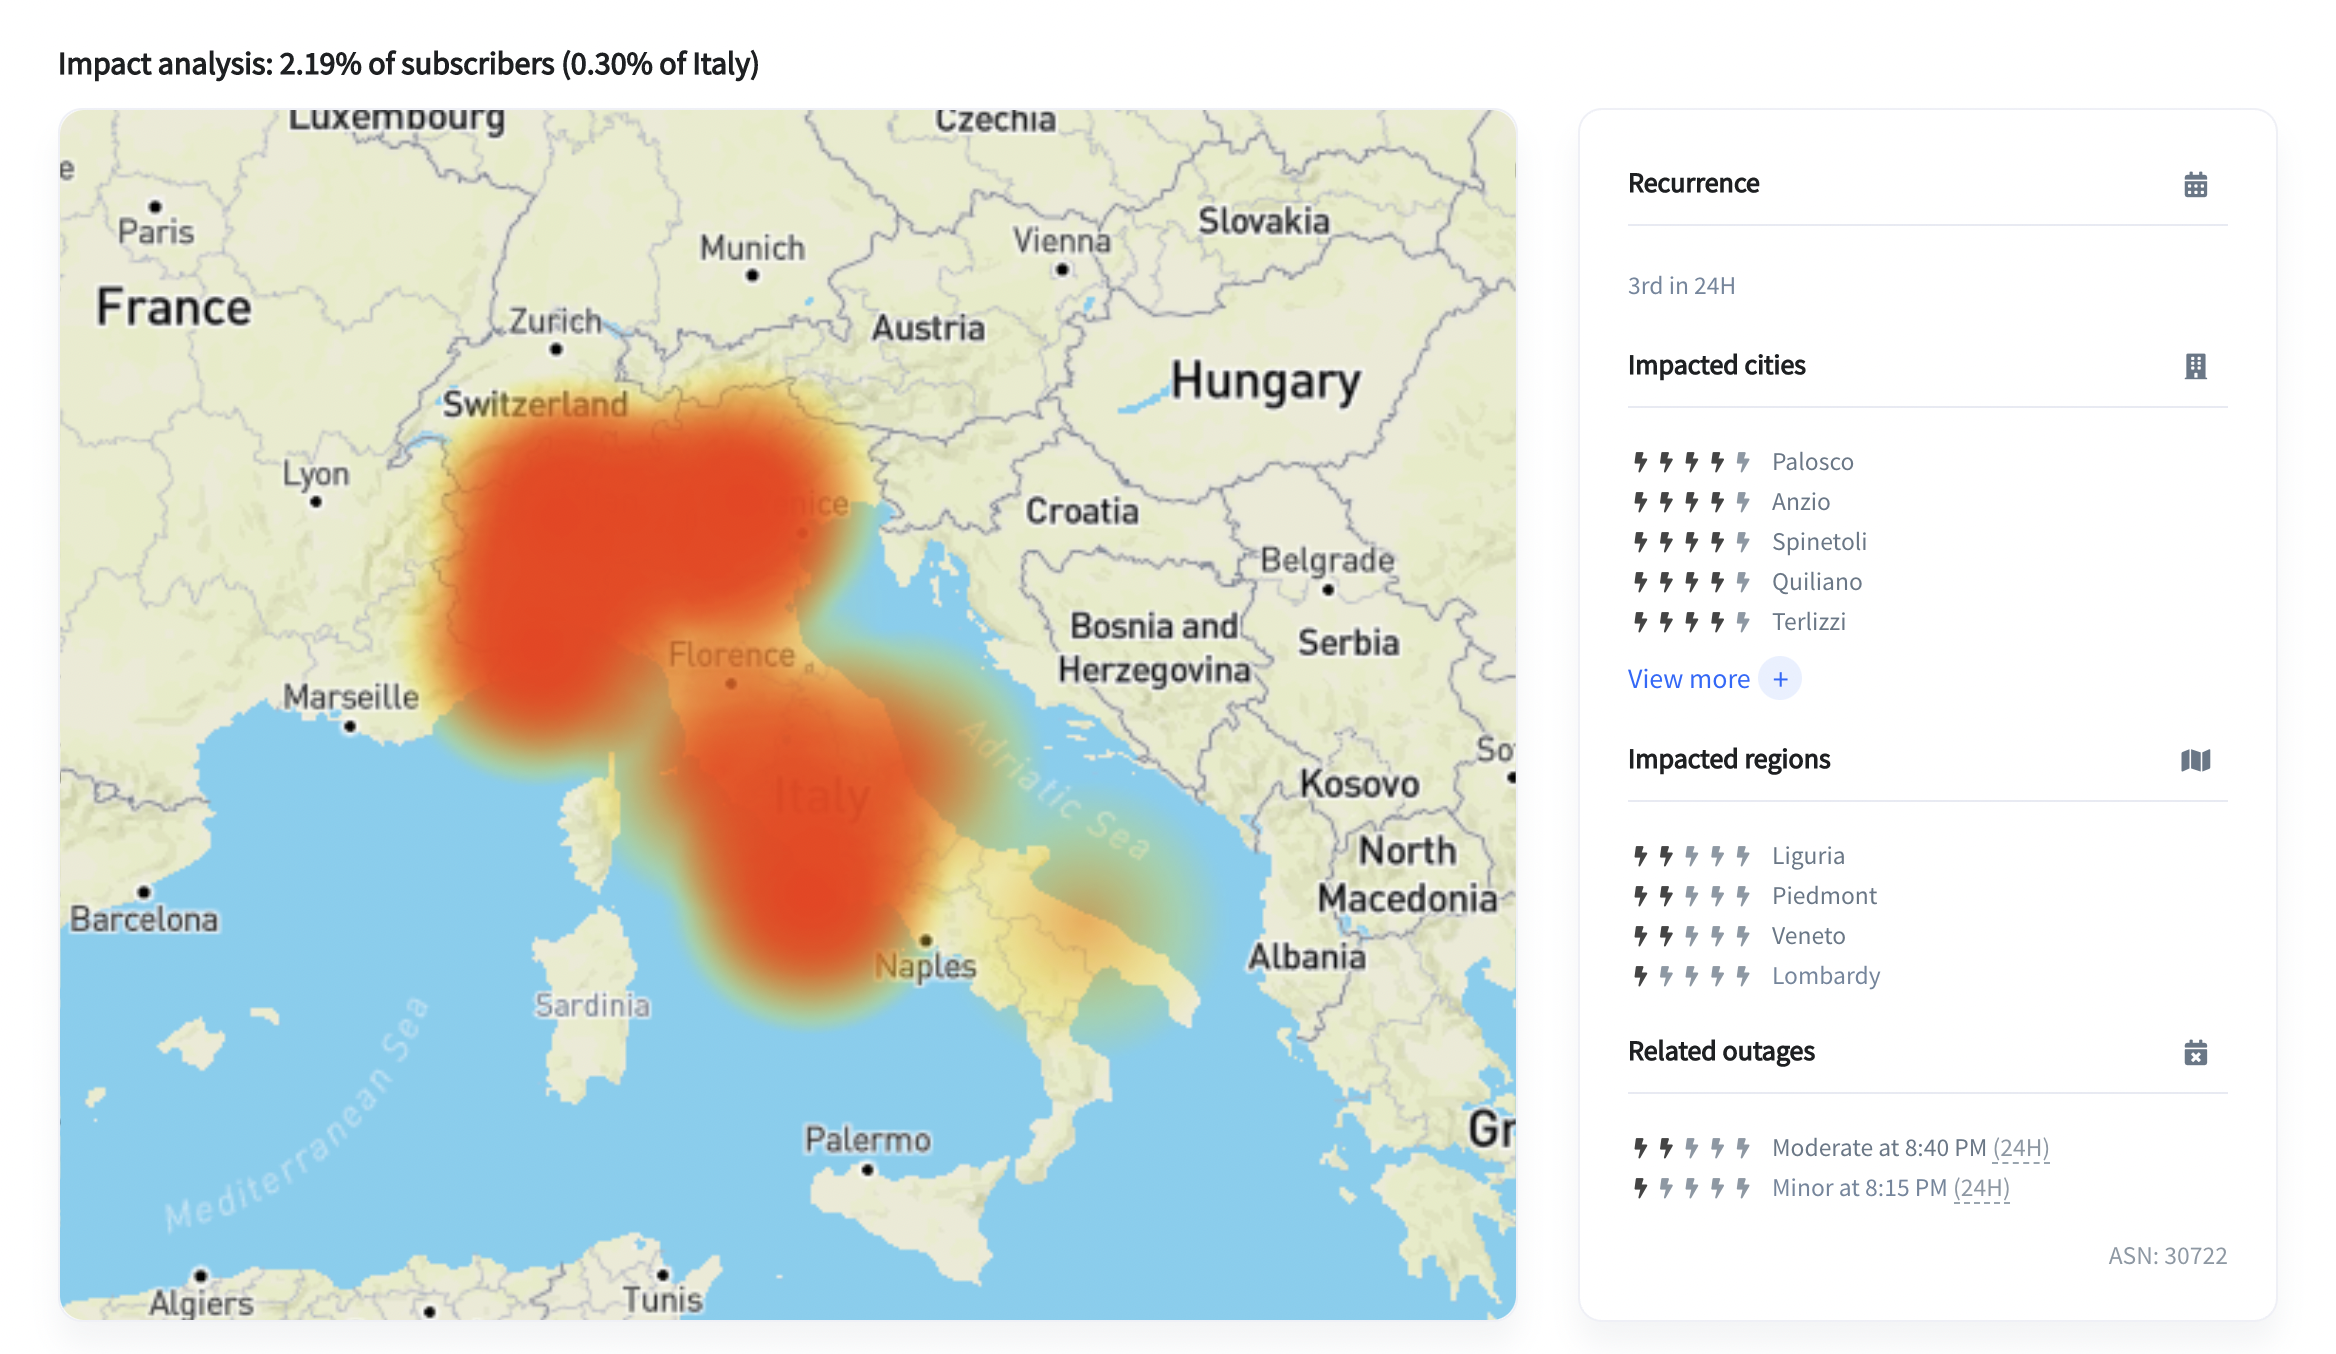
Task: Click the Related outages calendar icon
Action: (2195, 1052)
